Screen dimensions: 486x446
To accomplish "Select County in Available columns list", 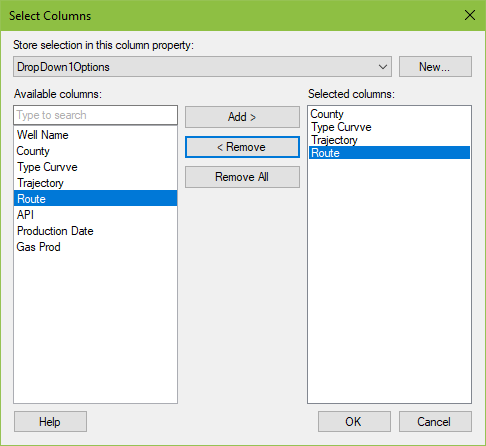I will pyautogui.click(x=95, y=151).
